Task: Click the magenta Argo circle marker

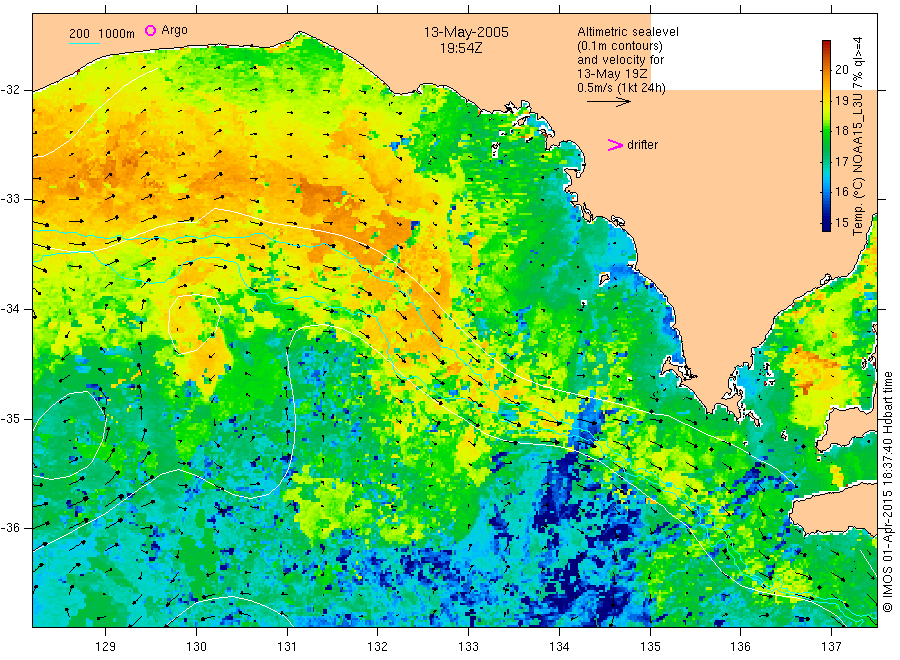Action: 150,30
